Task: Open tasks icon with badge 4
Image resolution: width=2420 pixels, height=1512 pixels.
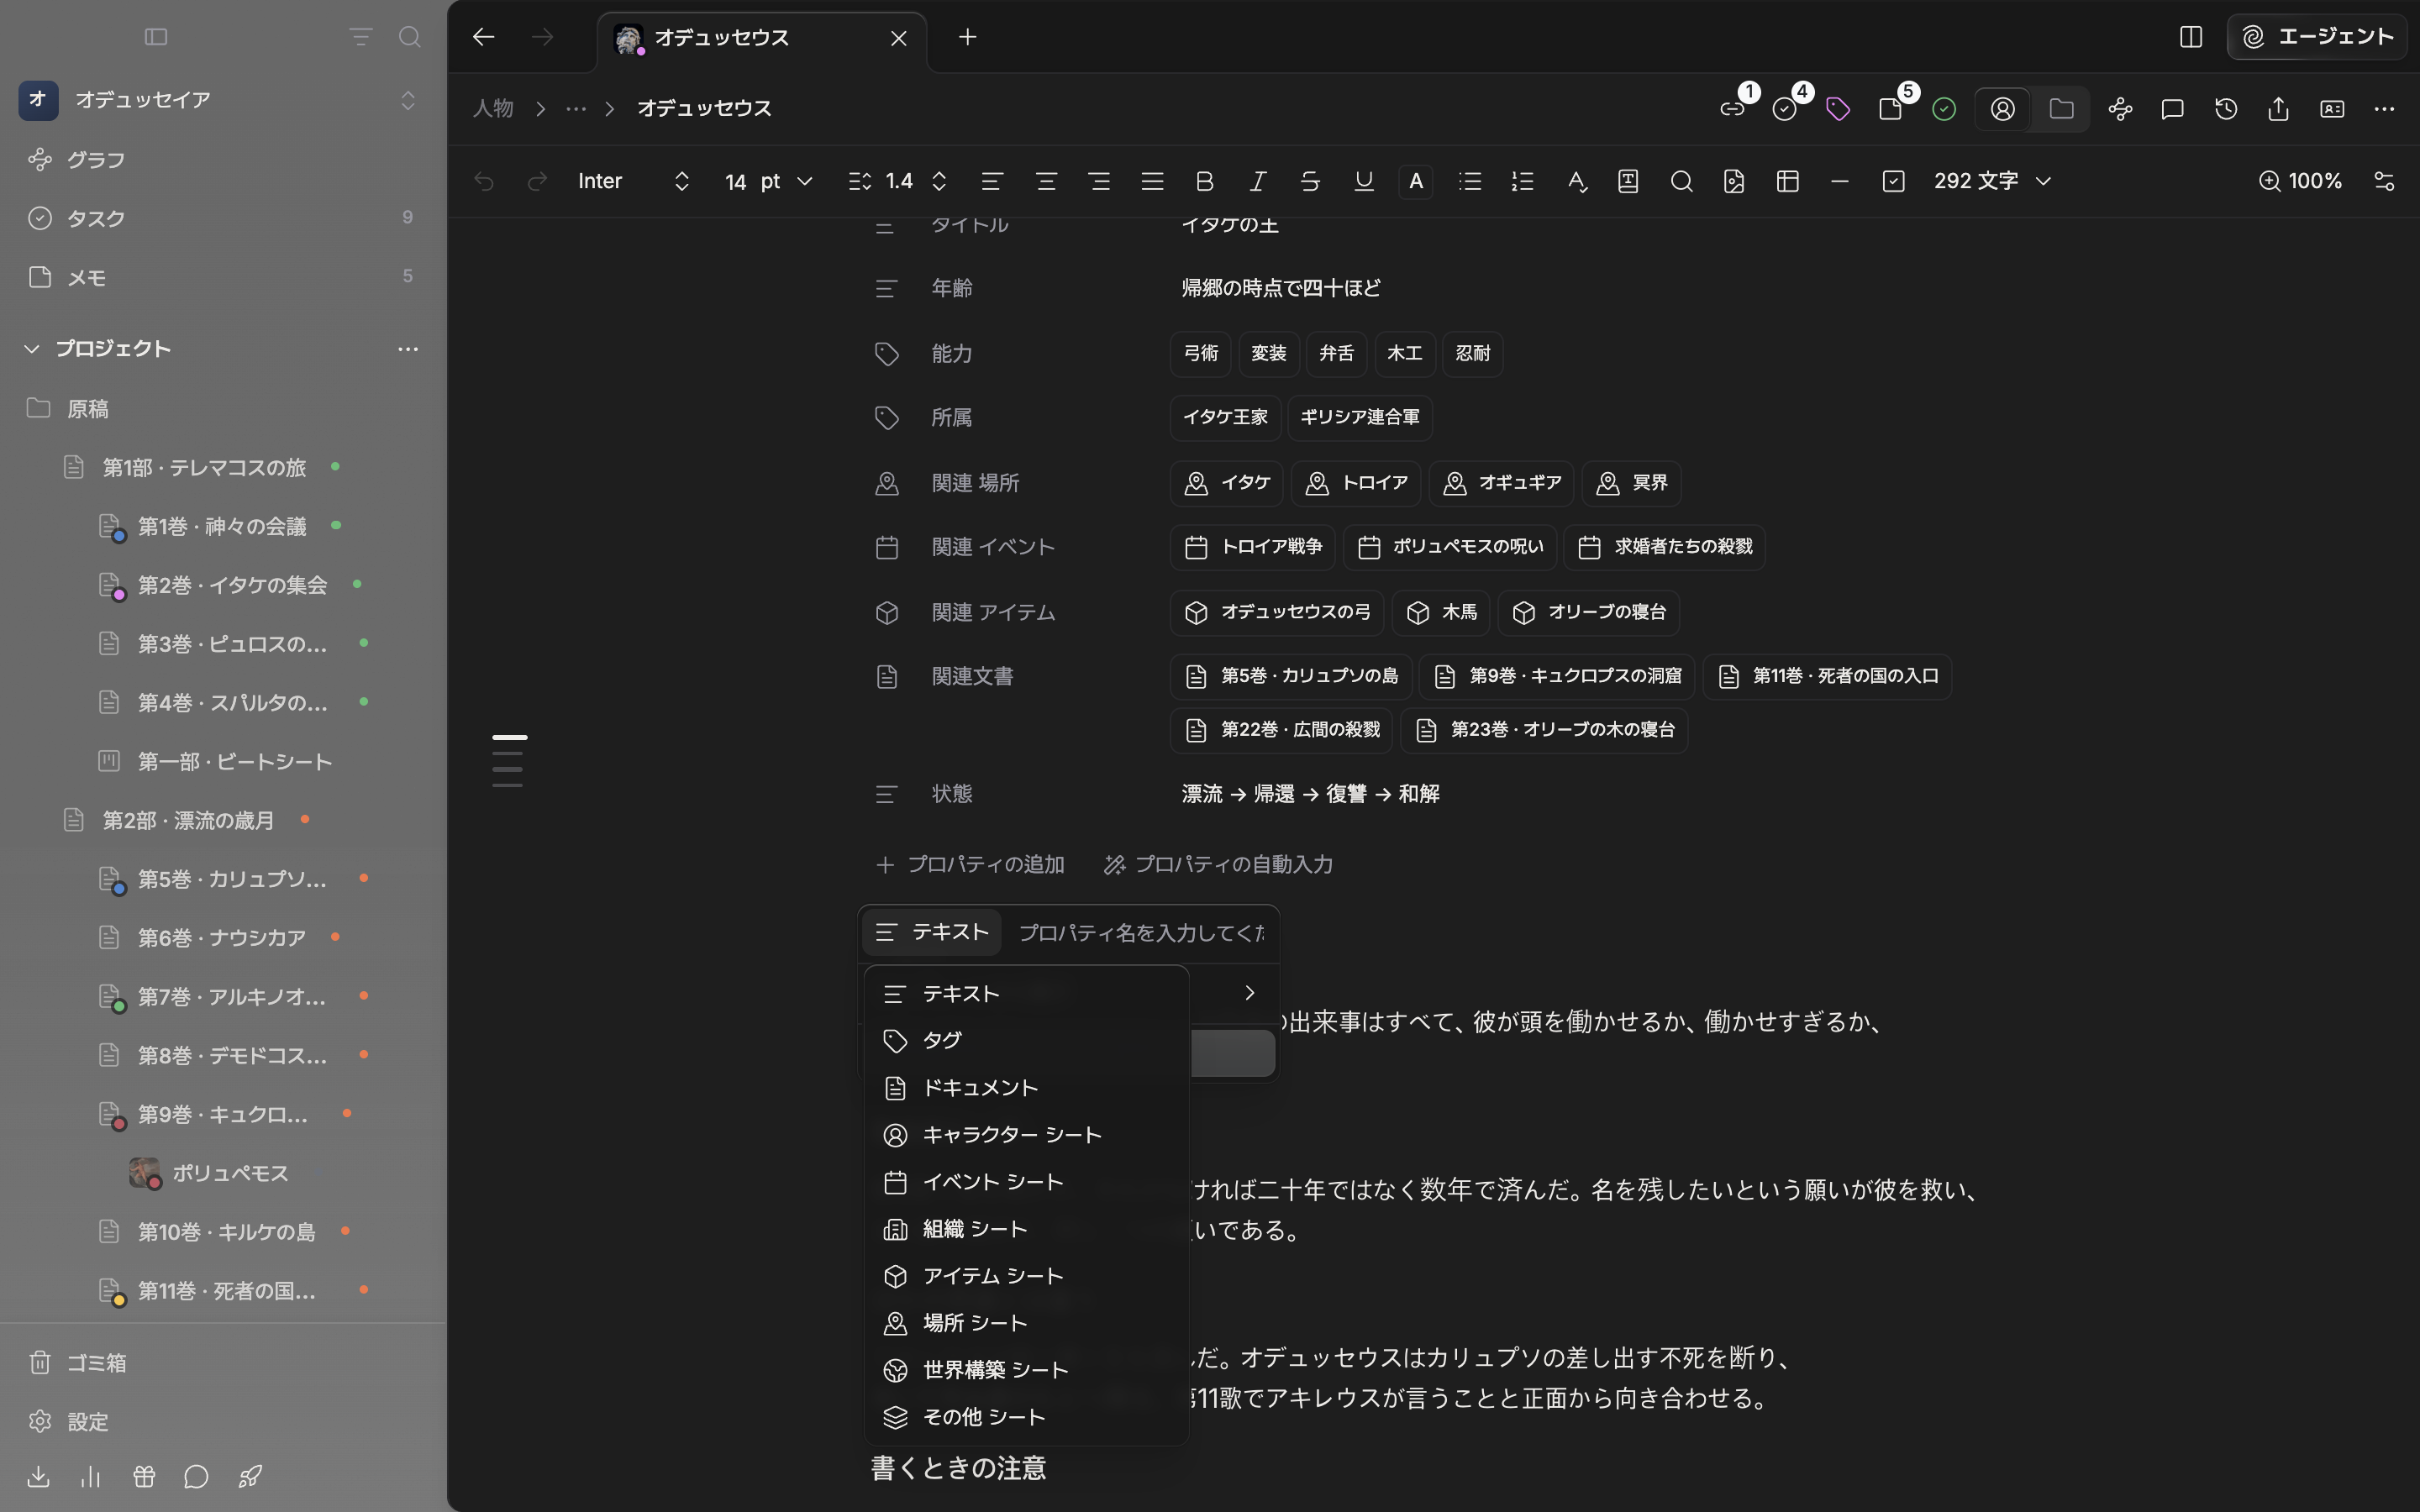Action: 1786,109
